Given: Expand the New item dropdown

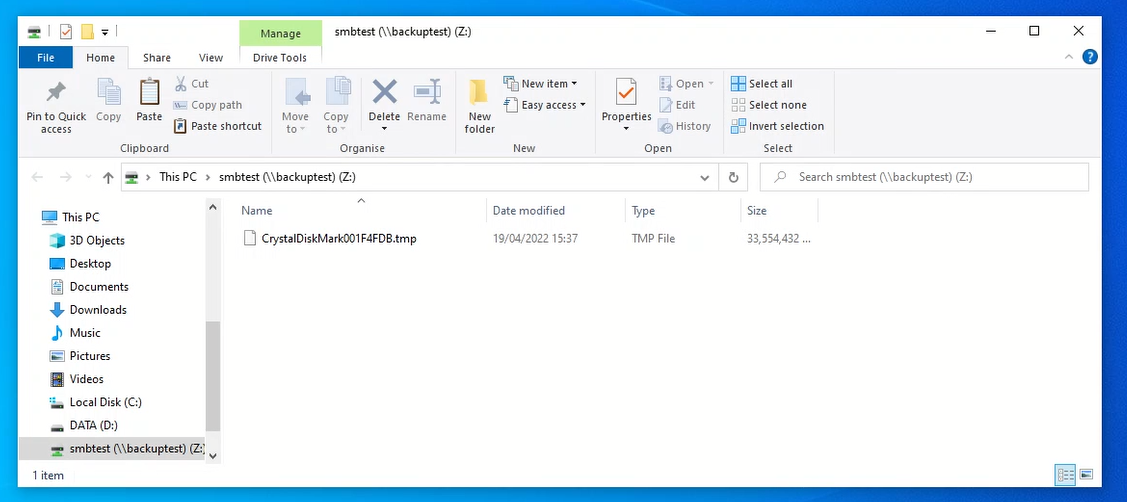Looking at the screenshot, I should click(x=574, y=83).
